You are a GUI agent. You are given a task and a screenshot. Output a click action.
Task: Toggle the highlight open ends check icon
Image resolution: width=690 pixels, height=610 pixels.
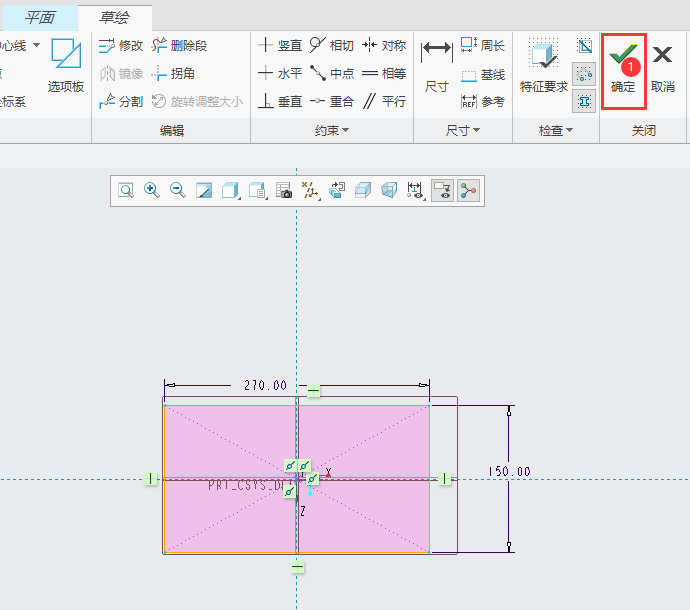[x=584, y=74]
